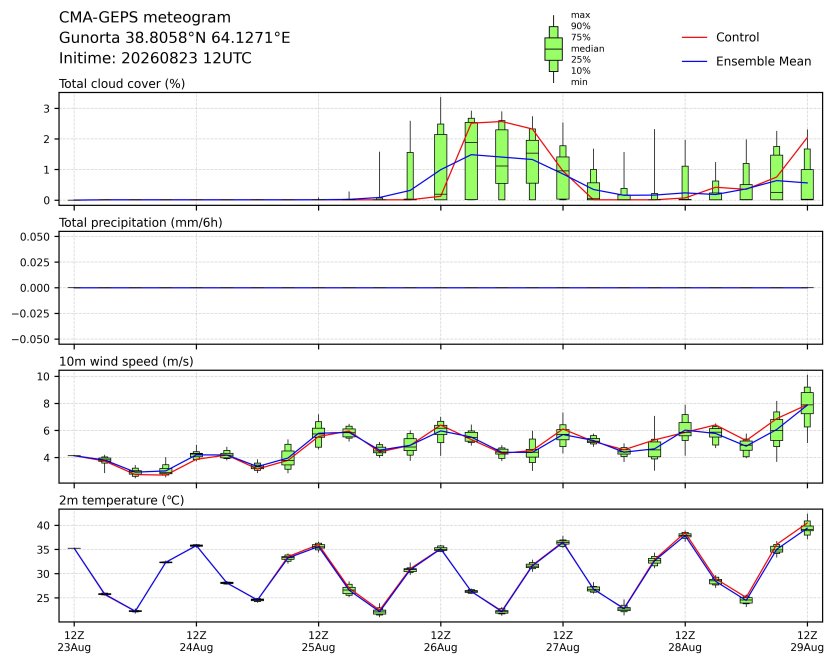Click the '12Z 23Aug' x-axis label
The height and width of the screenshot is (664, 835).
point(74,642)
